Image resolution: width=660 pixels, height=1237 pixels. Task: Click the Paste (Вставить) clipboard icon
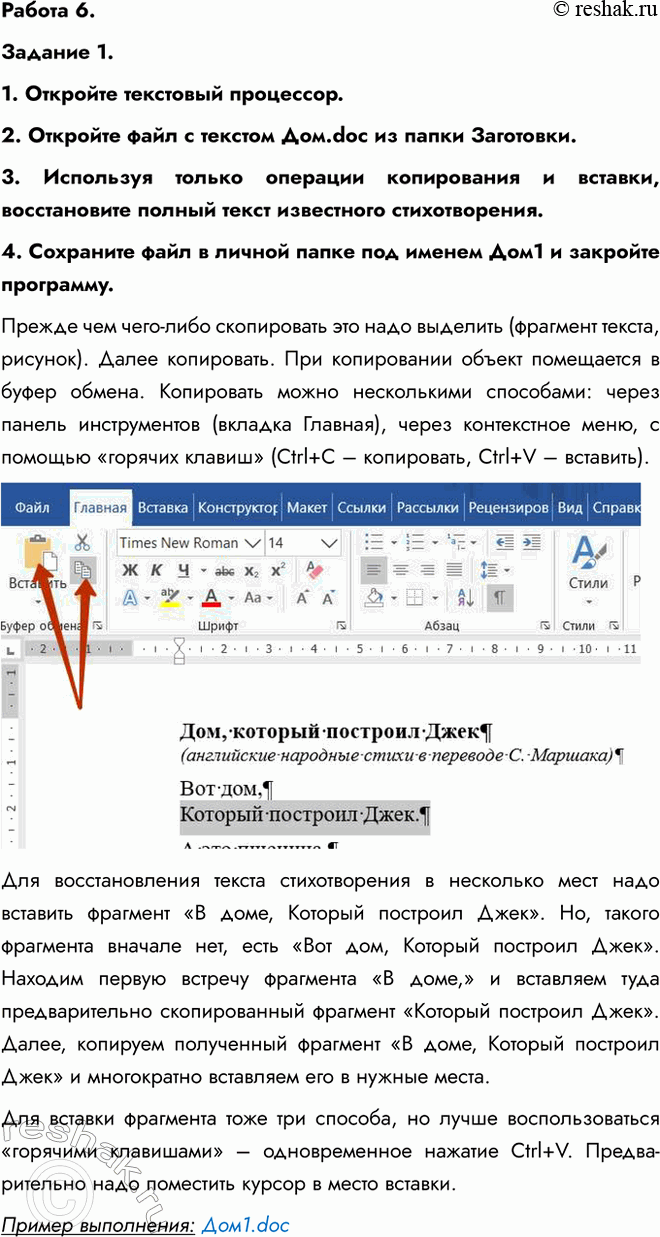(x=37, y=552)
